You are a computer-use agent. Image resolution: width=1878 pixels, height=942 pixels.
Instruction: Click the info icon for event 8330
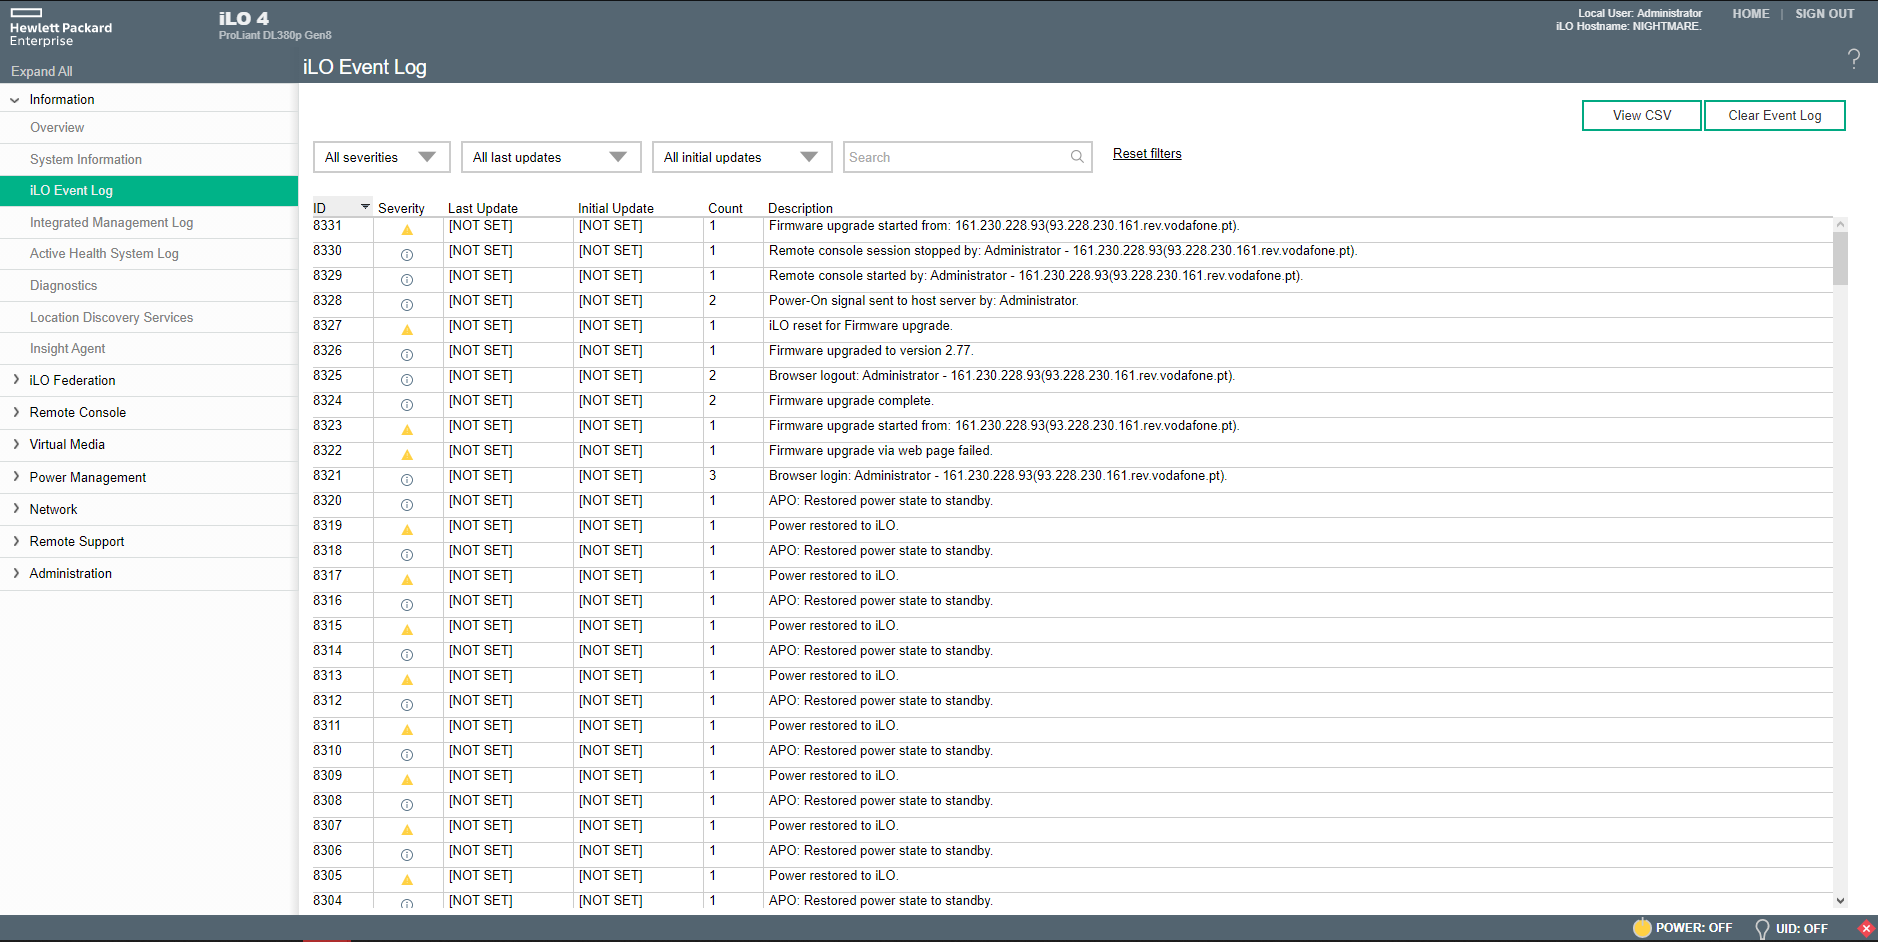407,255
